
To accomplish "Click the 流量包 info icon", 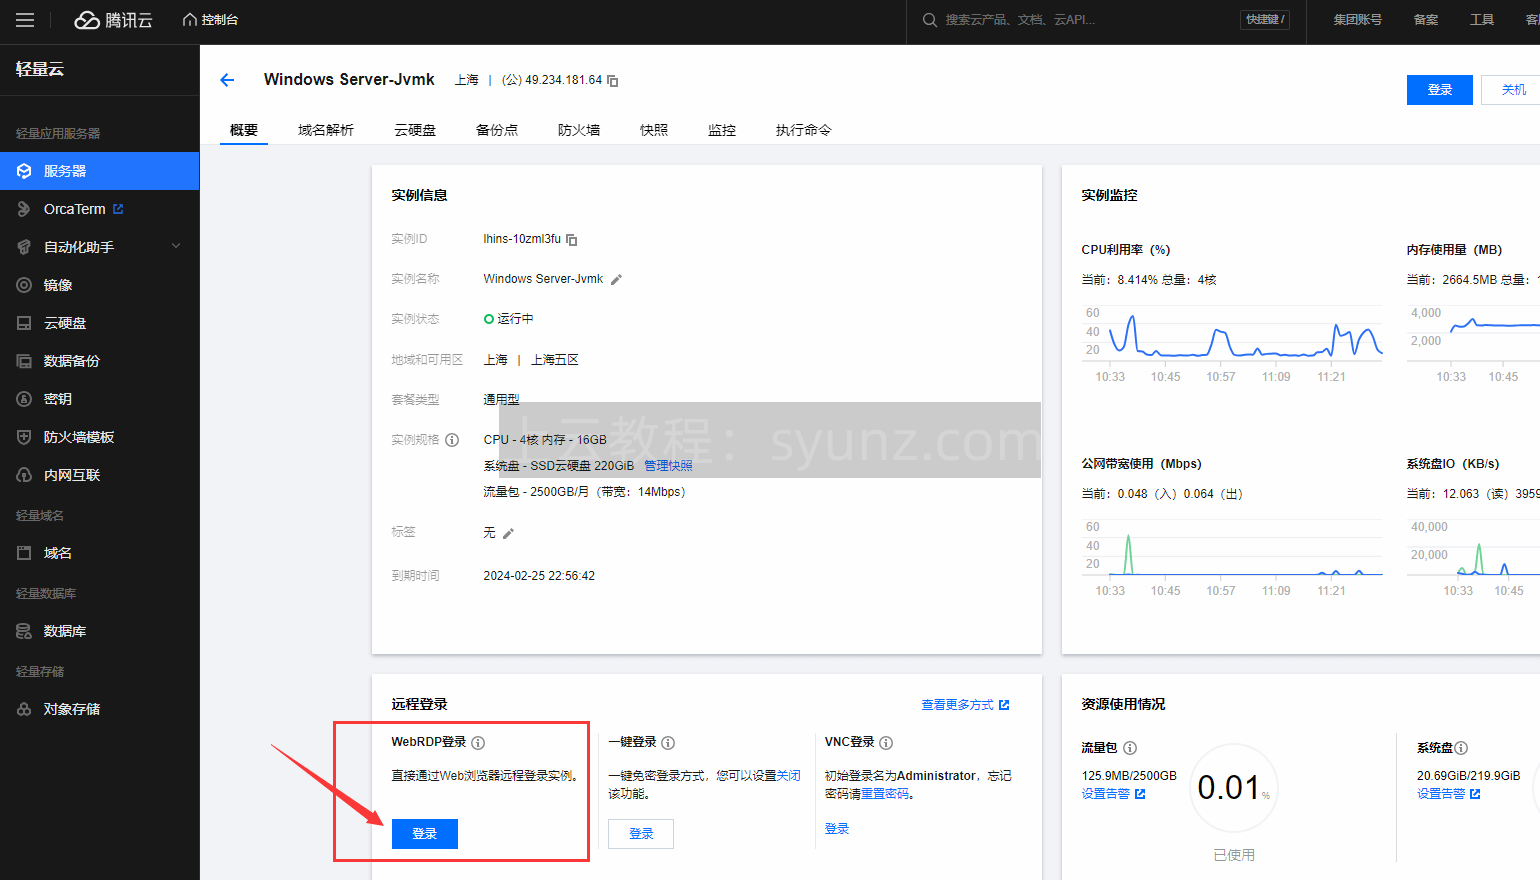I will pyautogui.click(x=1130, y=748).
